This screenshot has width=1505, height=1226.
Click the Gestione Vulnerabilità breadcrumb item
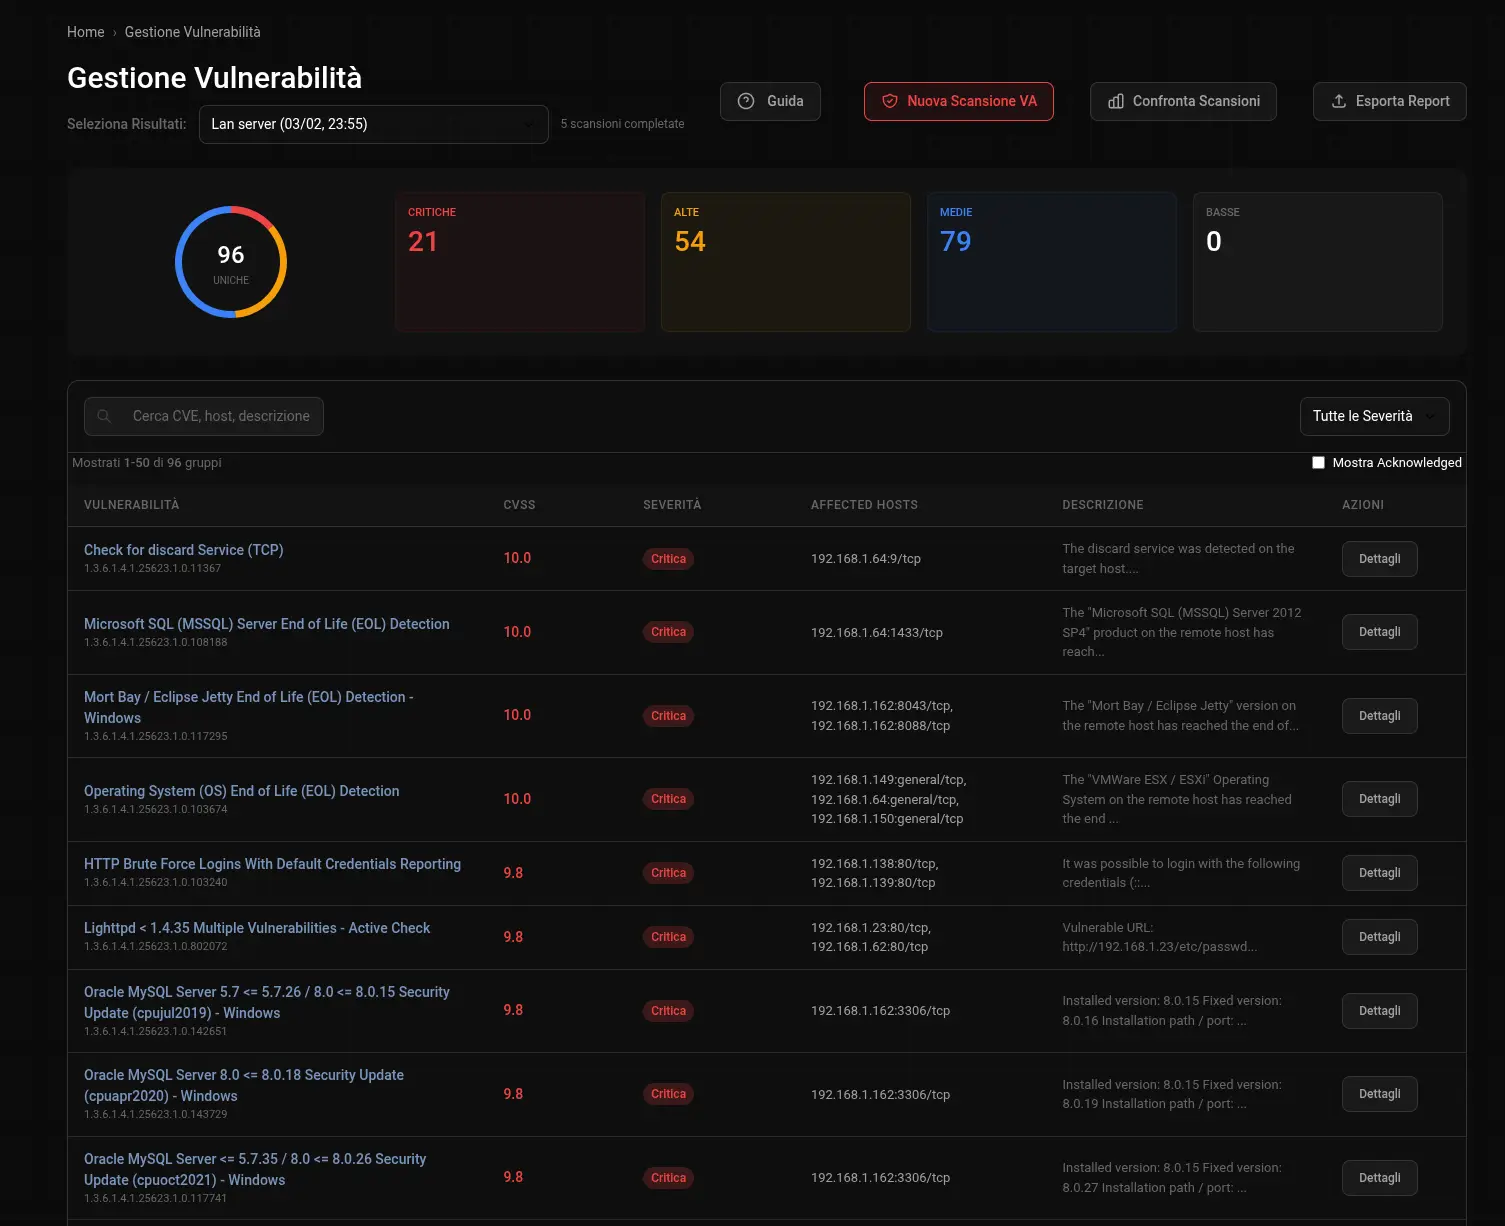coord(192,31)
